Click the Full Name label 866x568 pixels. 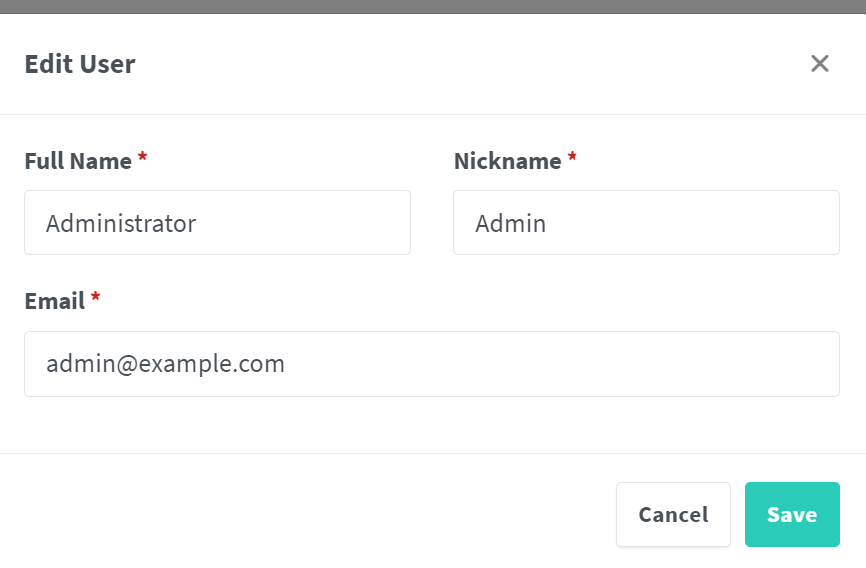(78, 161)
